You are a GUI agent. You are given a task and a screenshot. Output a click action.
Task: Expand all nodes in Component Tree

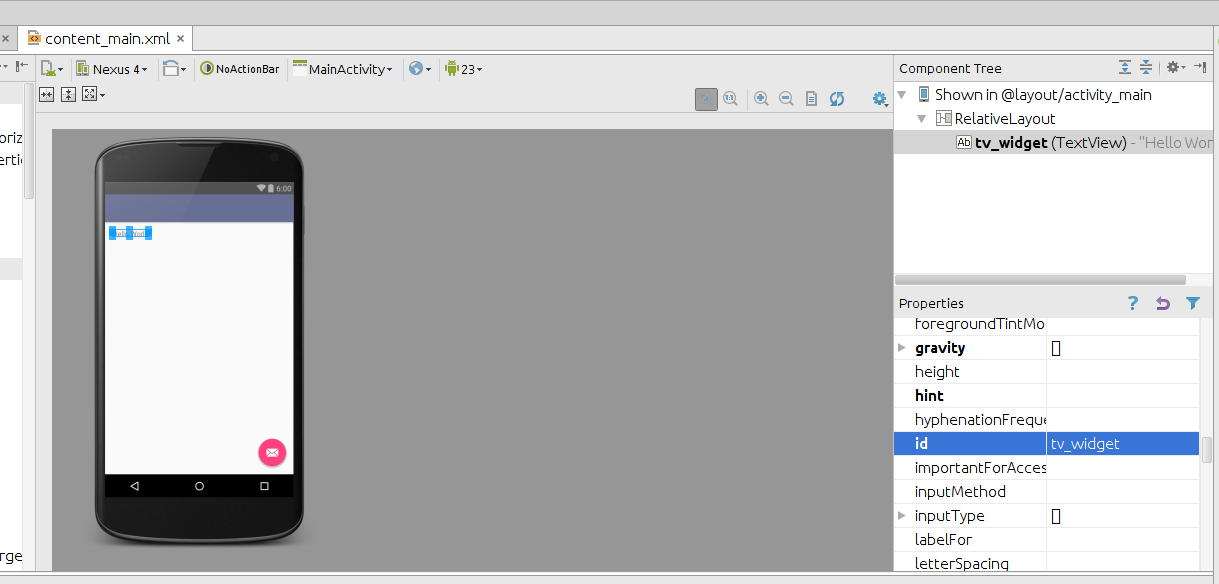click(1125, 68)
